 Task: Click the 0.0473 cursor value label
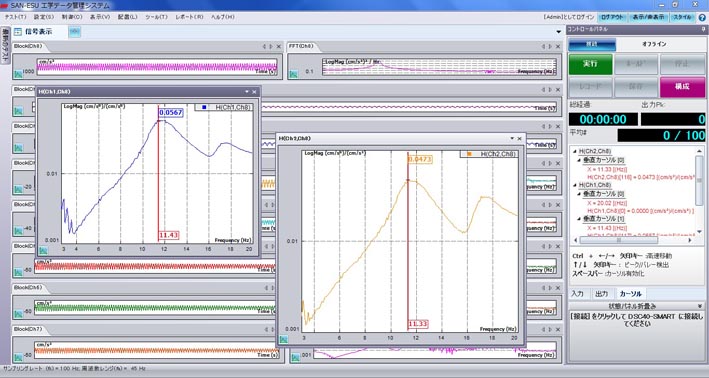(x=420, y=159)
